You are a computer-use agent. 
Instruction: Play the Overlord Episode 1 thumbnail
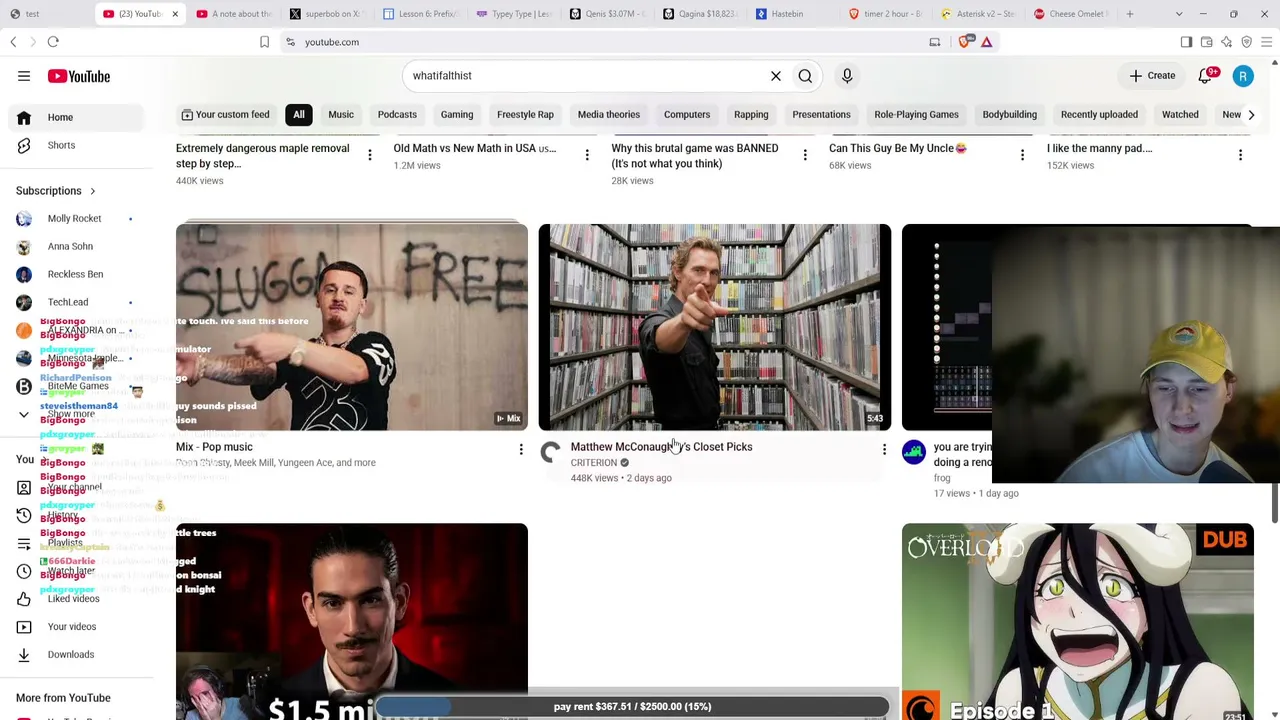[1078, 621]
